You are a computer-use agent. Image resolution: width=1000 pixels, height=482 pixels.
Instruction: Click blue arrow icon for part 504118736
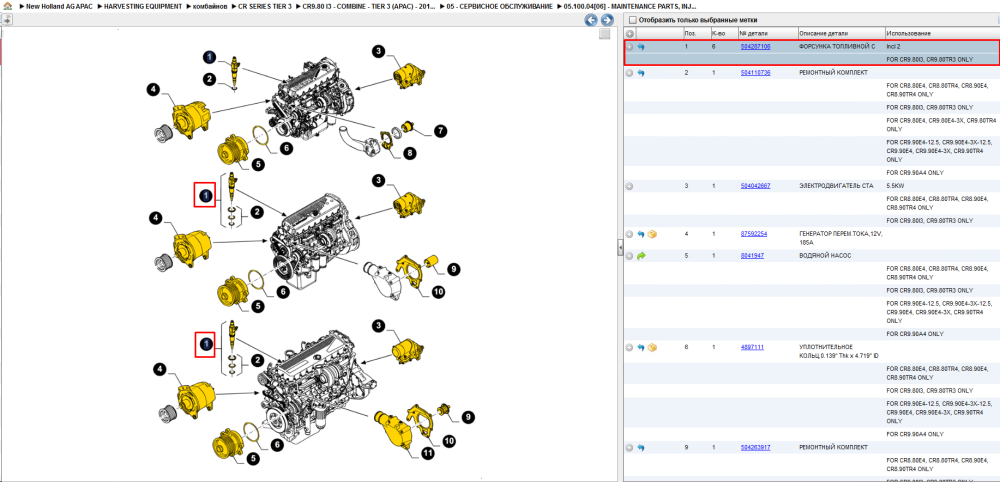[x=641, y=73]
